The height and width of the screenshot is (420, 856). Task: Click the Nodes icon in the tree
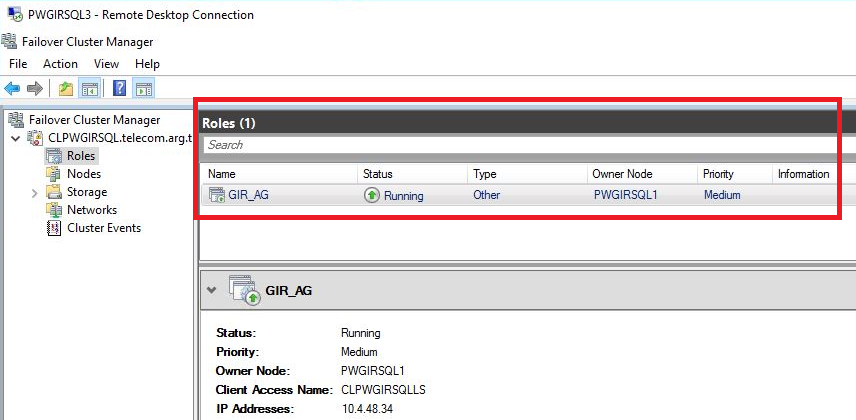point(54,174)
